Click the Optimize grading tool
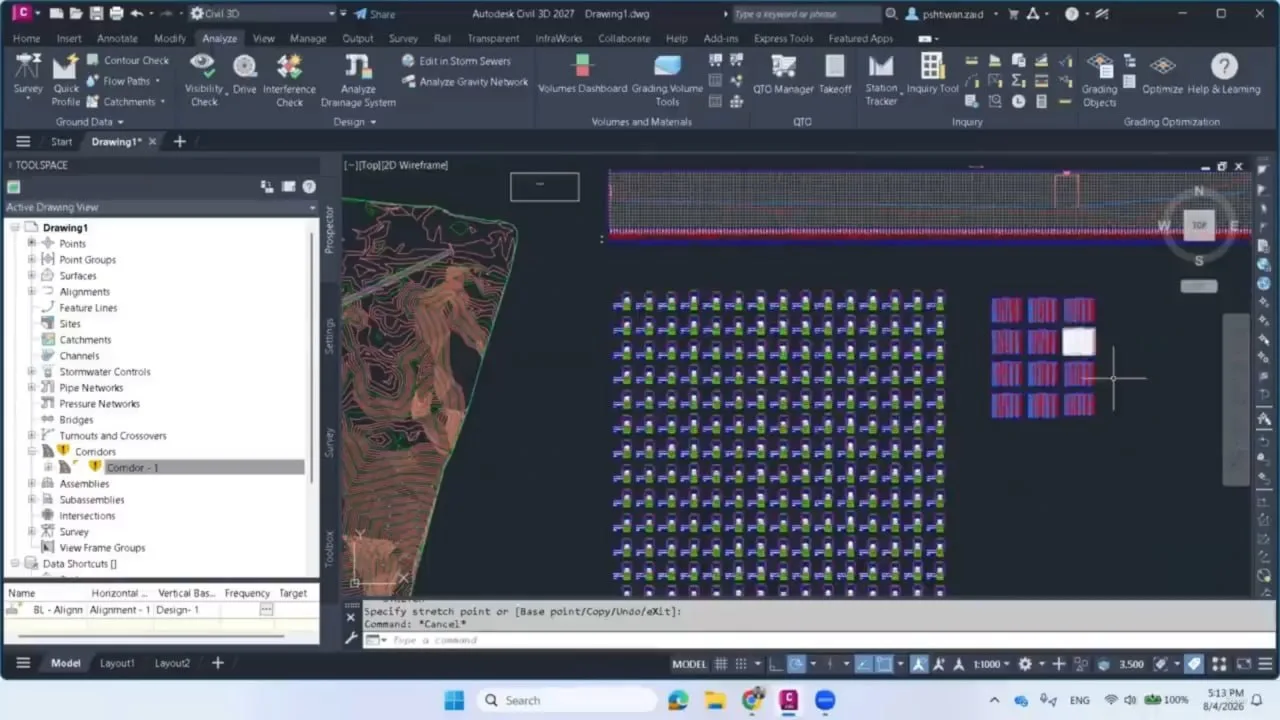Image resolution: width=1280 pixels, height=720 pixels. pos(1162,75)
